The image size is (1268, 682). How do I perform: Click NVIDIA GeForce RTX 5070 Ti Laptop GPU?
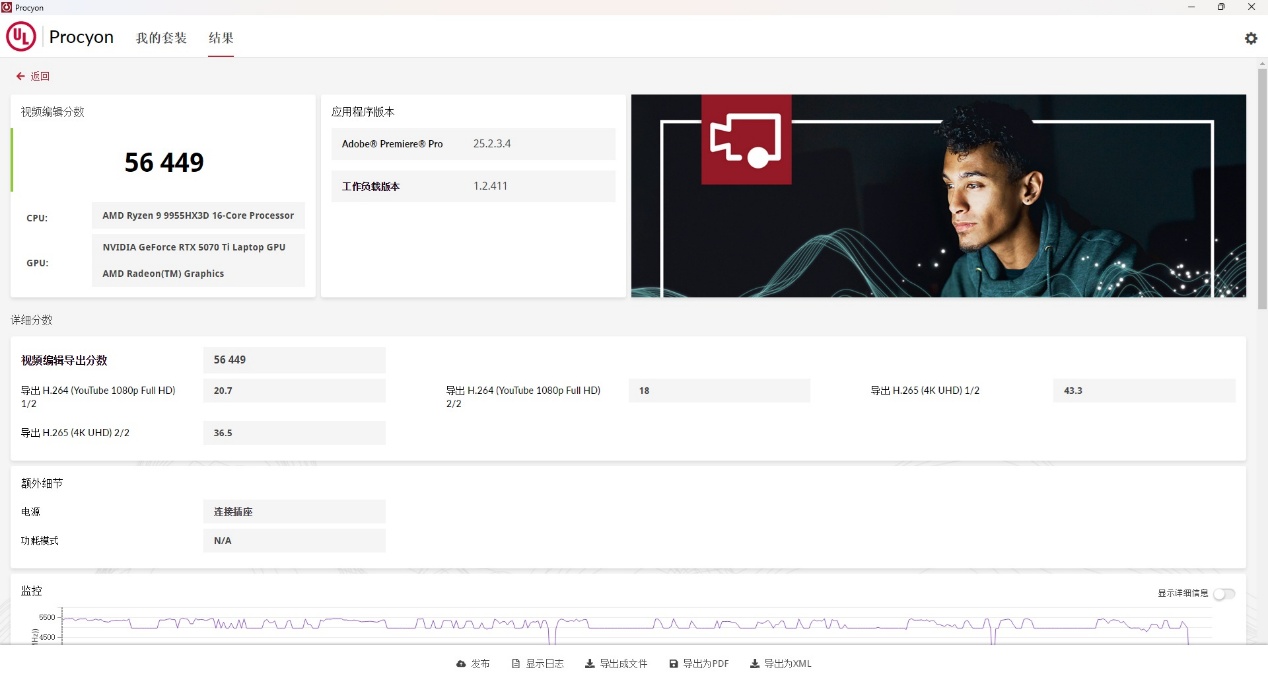click(x=194, y=247)
